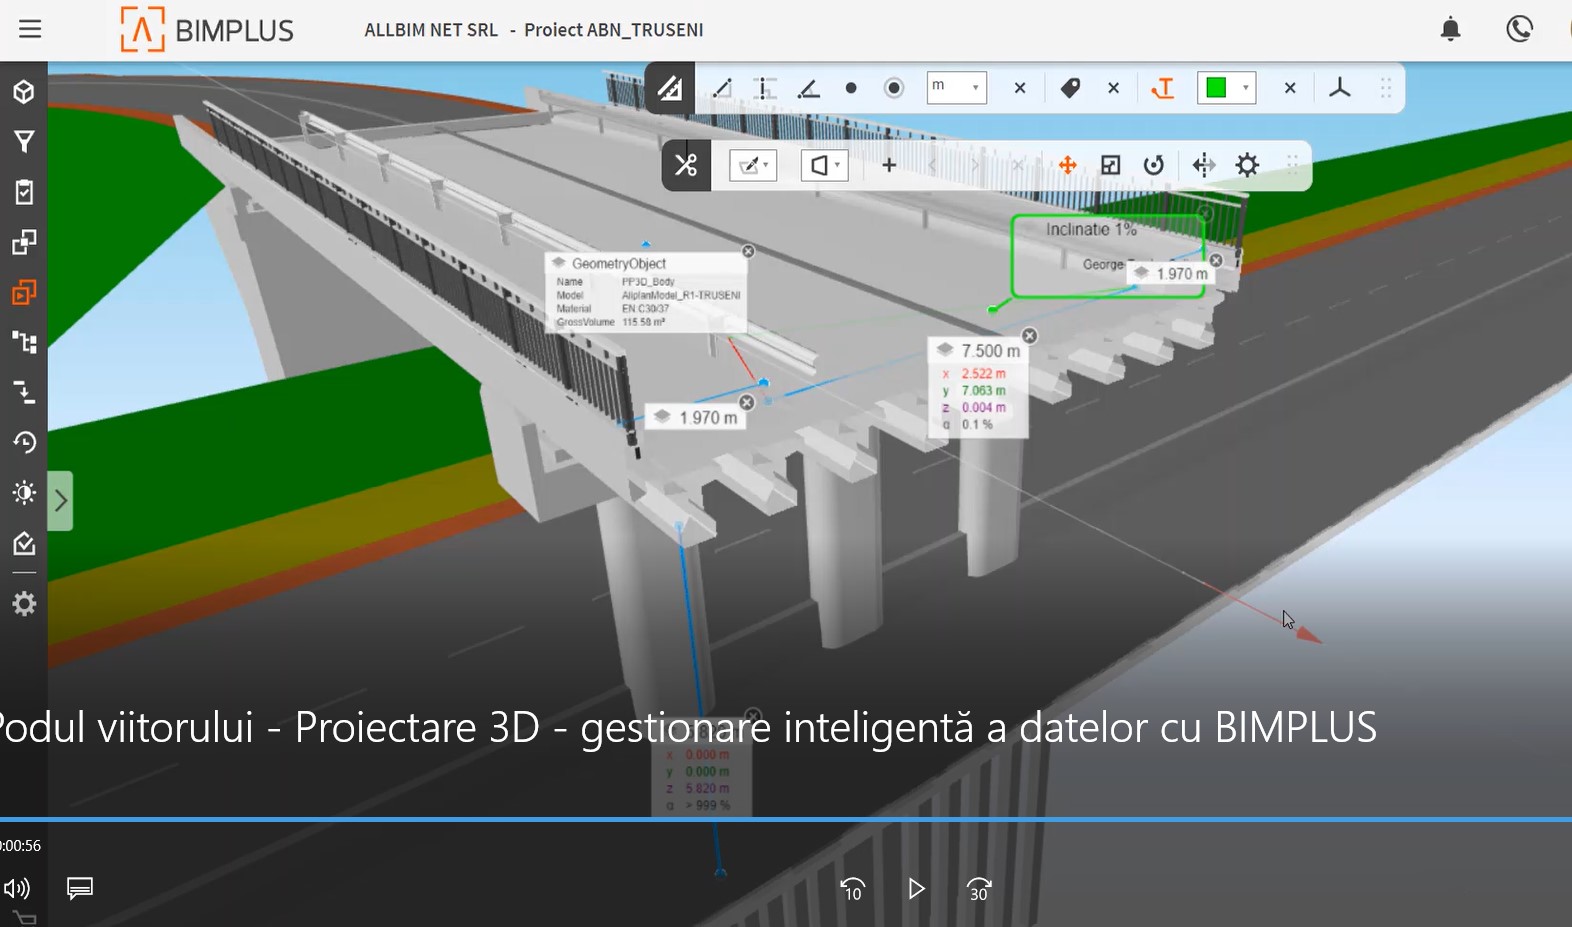The width and height of the screenshot is (1572, 927).
Task: Expand the left side panel arrow
Action: click(60, 500)
